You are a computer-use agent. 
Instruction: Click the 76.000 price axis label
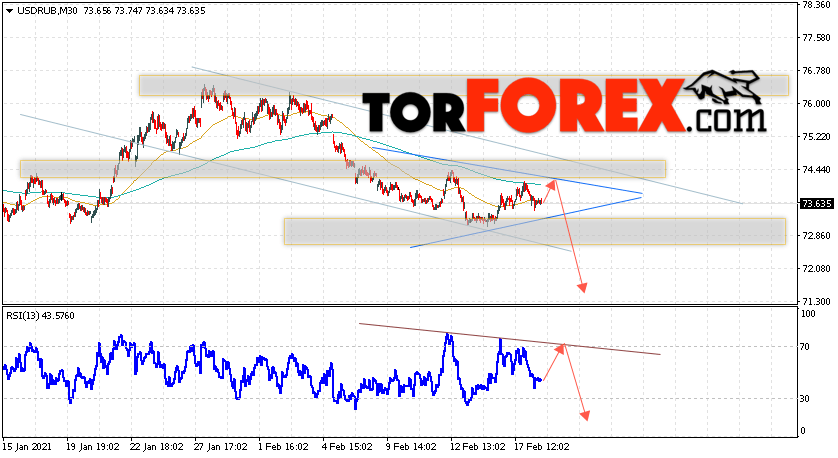(x=816, y=104)
